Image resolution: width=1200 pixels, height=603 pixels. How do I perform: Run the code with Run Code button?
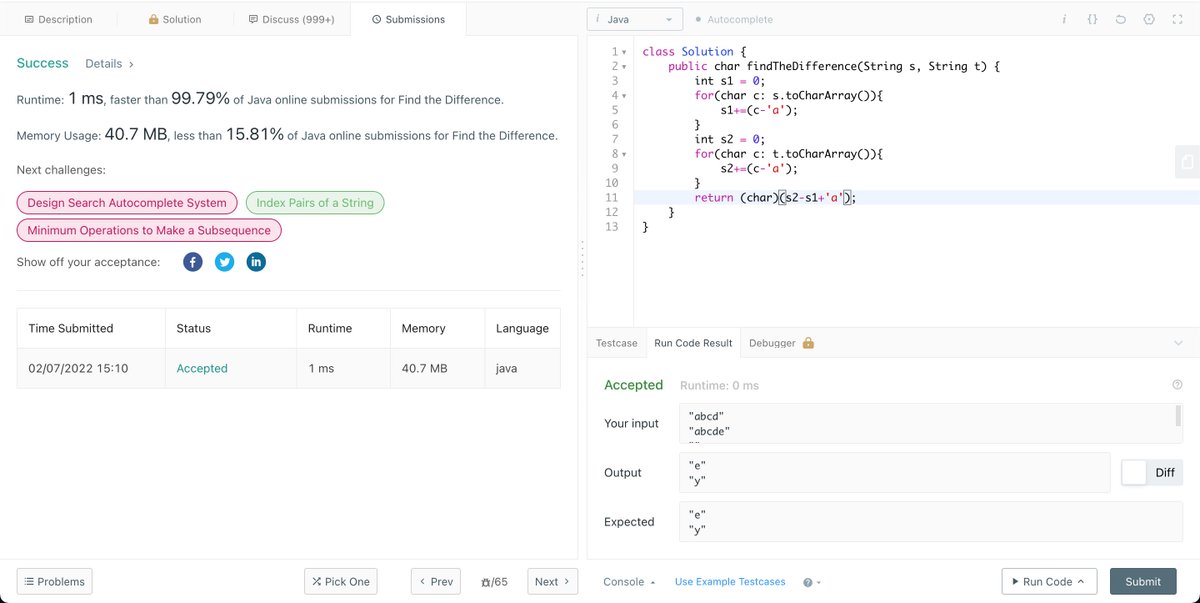[x=1049, y=581]
